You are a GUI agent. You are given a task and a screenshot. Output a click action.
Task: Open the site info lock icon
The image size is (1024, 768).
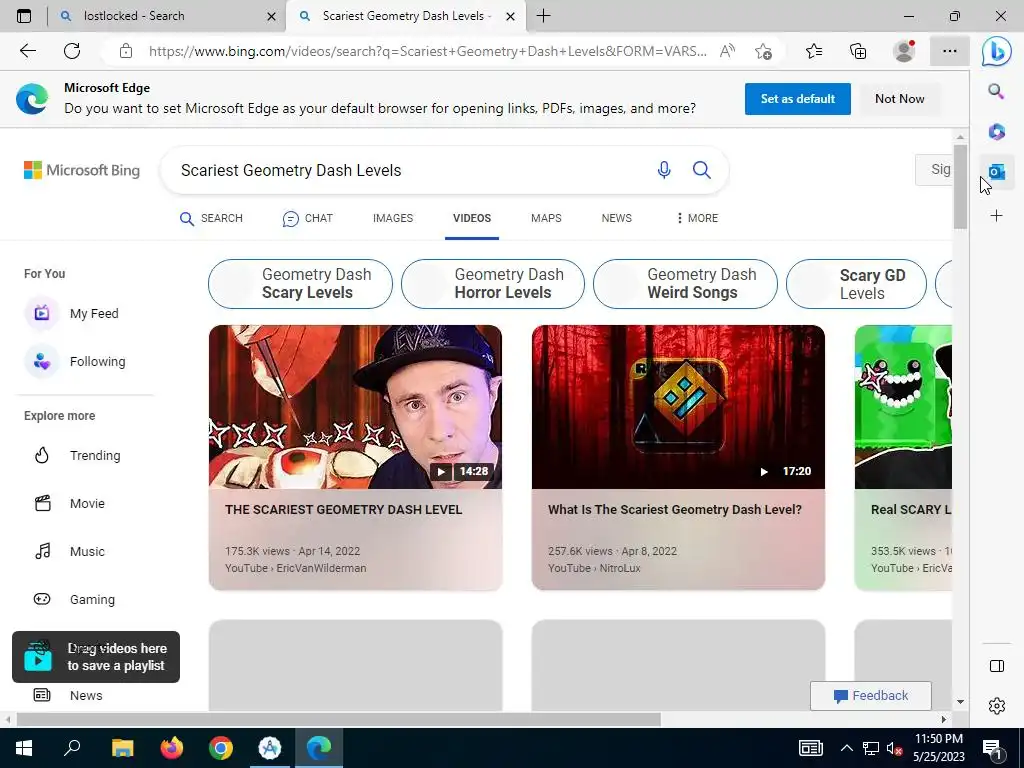[126, 51]
